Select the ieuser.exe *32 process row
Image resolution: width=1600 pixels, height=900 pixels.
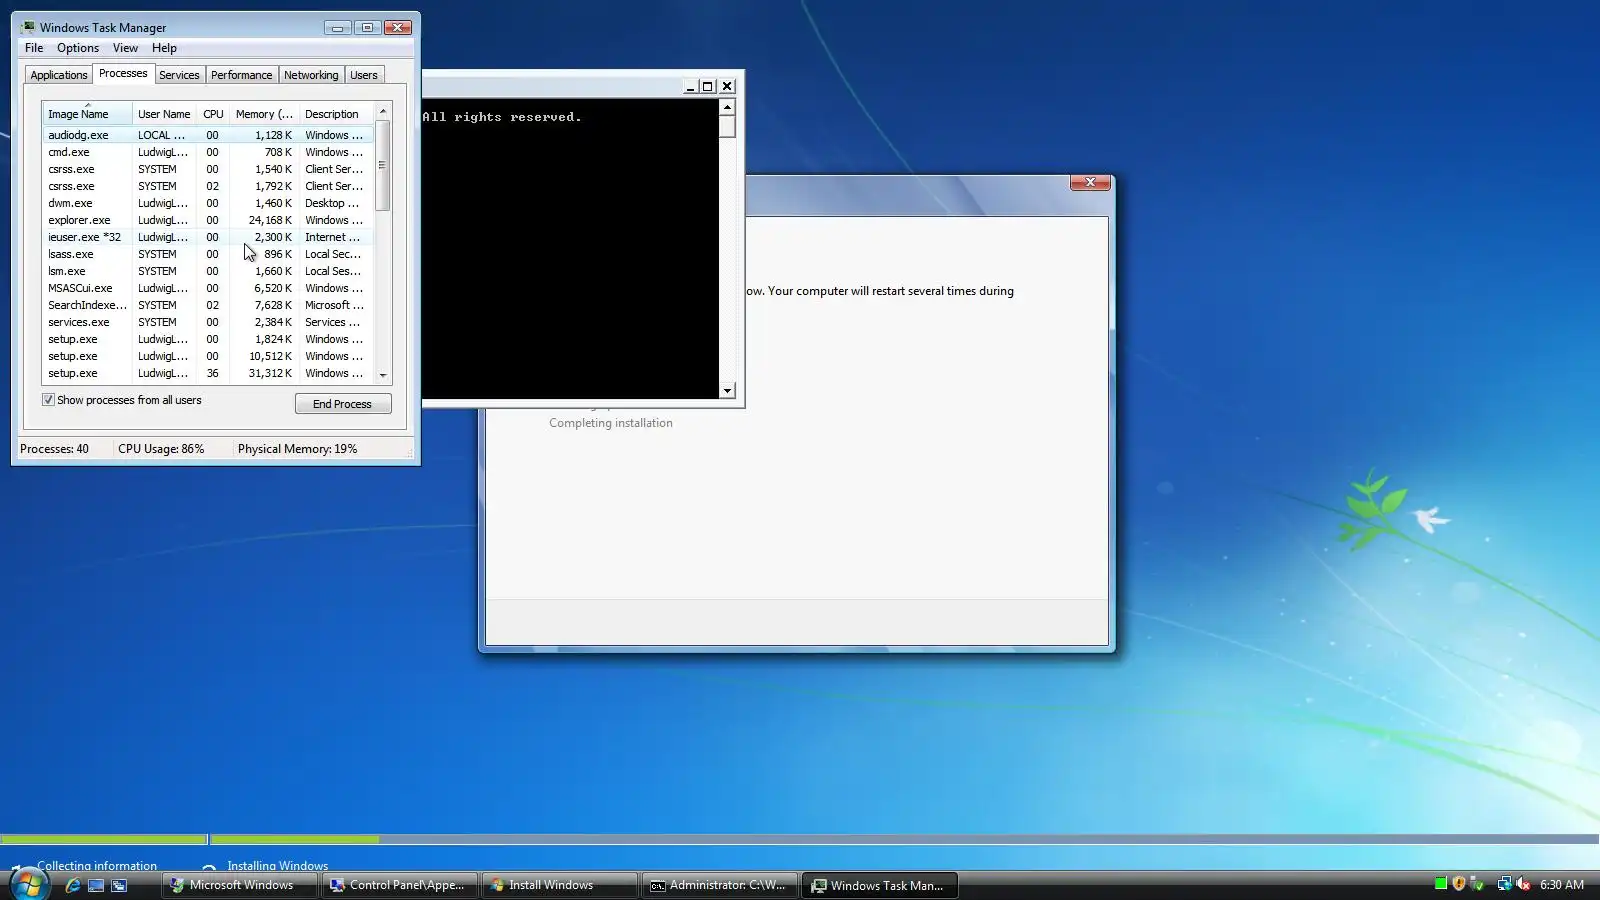pyautogui.click(x=208, y=237)
